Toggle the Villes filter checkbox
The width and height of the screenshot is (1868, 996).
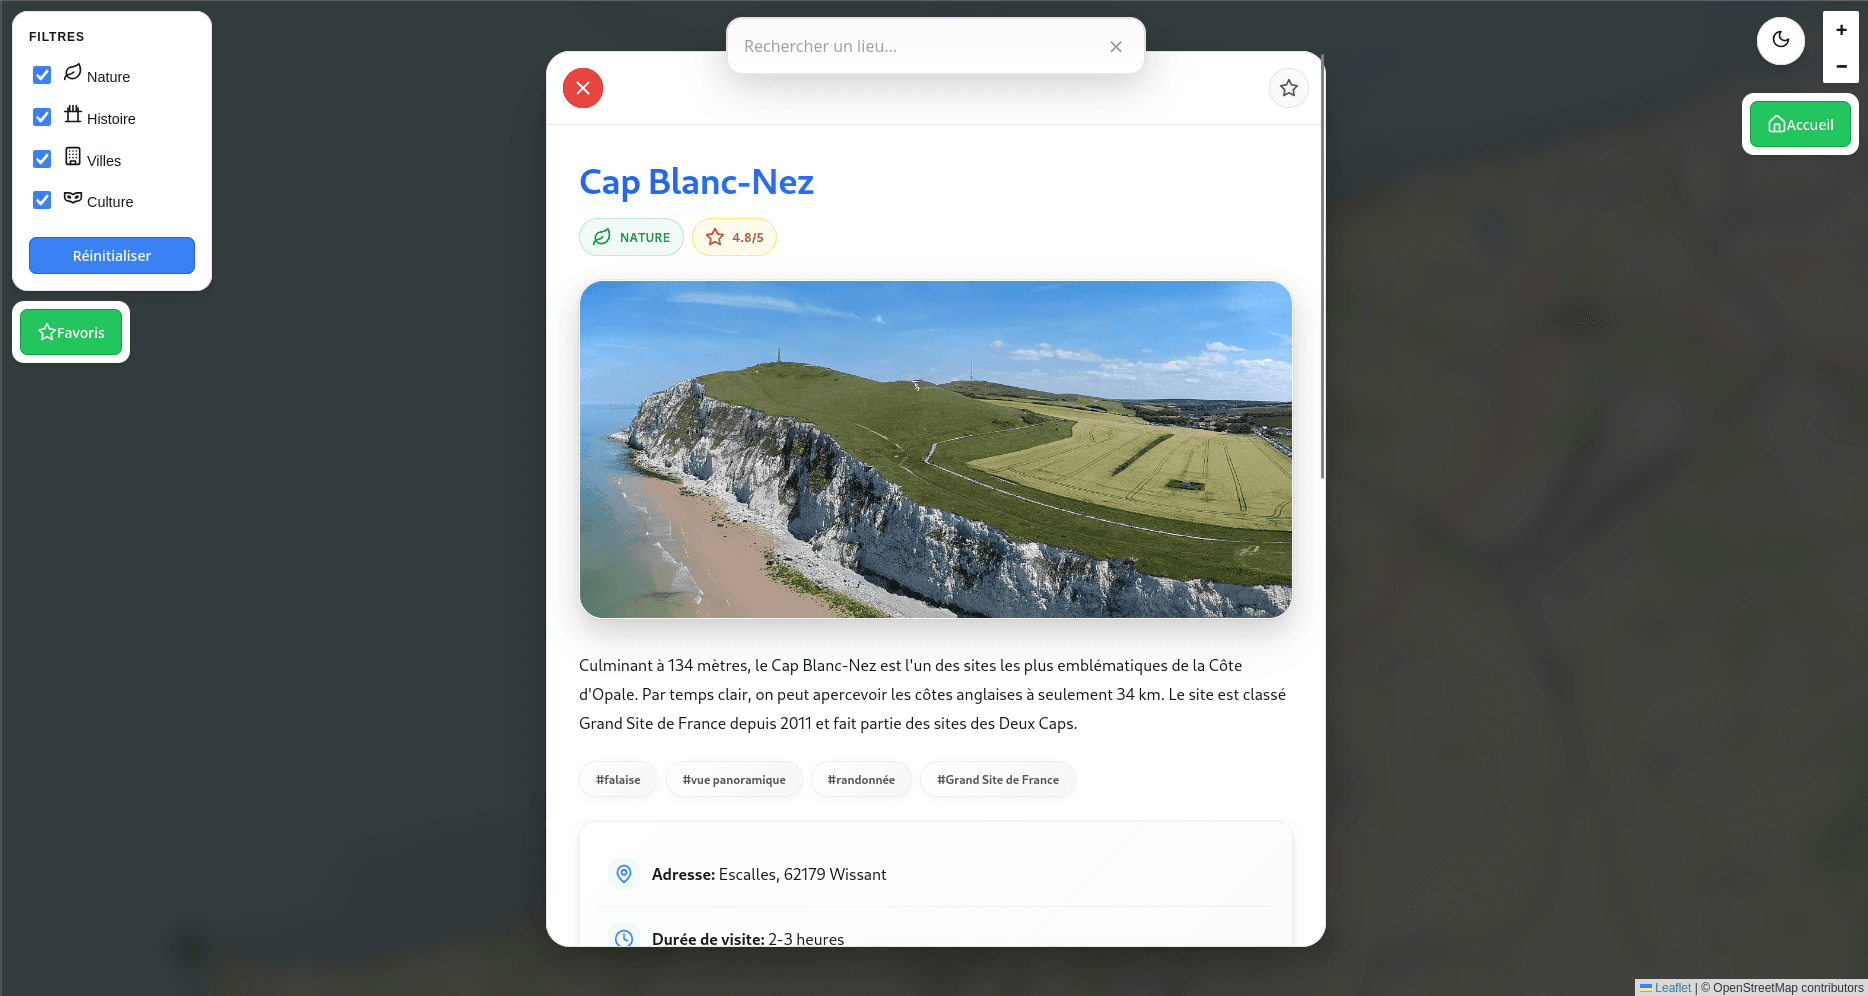pos(42,159)
